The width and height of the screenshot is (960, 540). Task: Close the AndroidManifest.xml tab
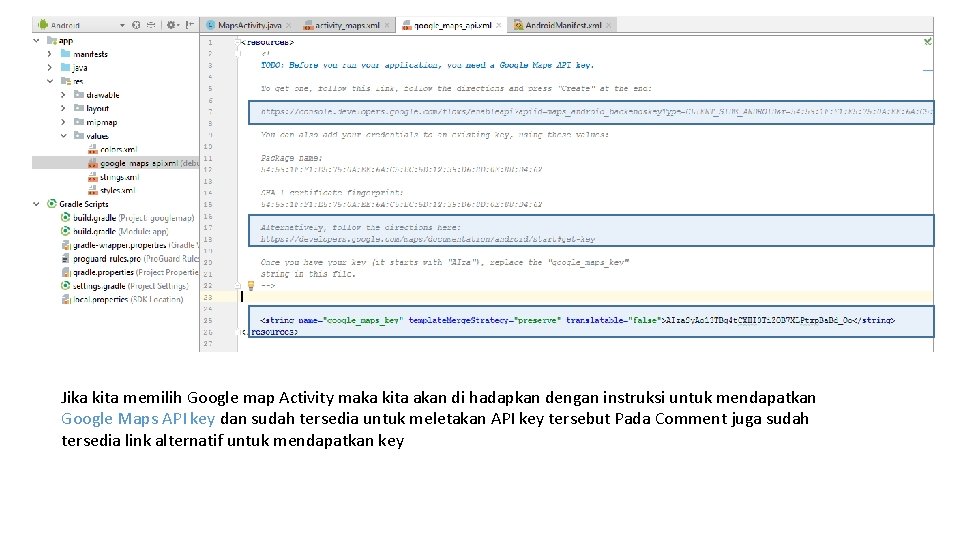pyautogui.click(x=609, y=25)
